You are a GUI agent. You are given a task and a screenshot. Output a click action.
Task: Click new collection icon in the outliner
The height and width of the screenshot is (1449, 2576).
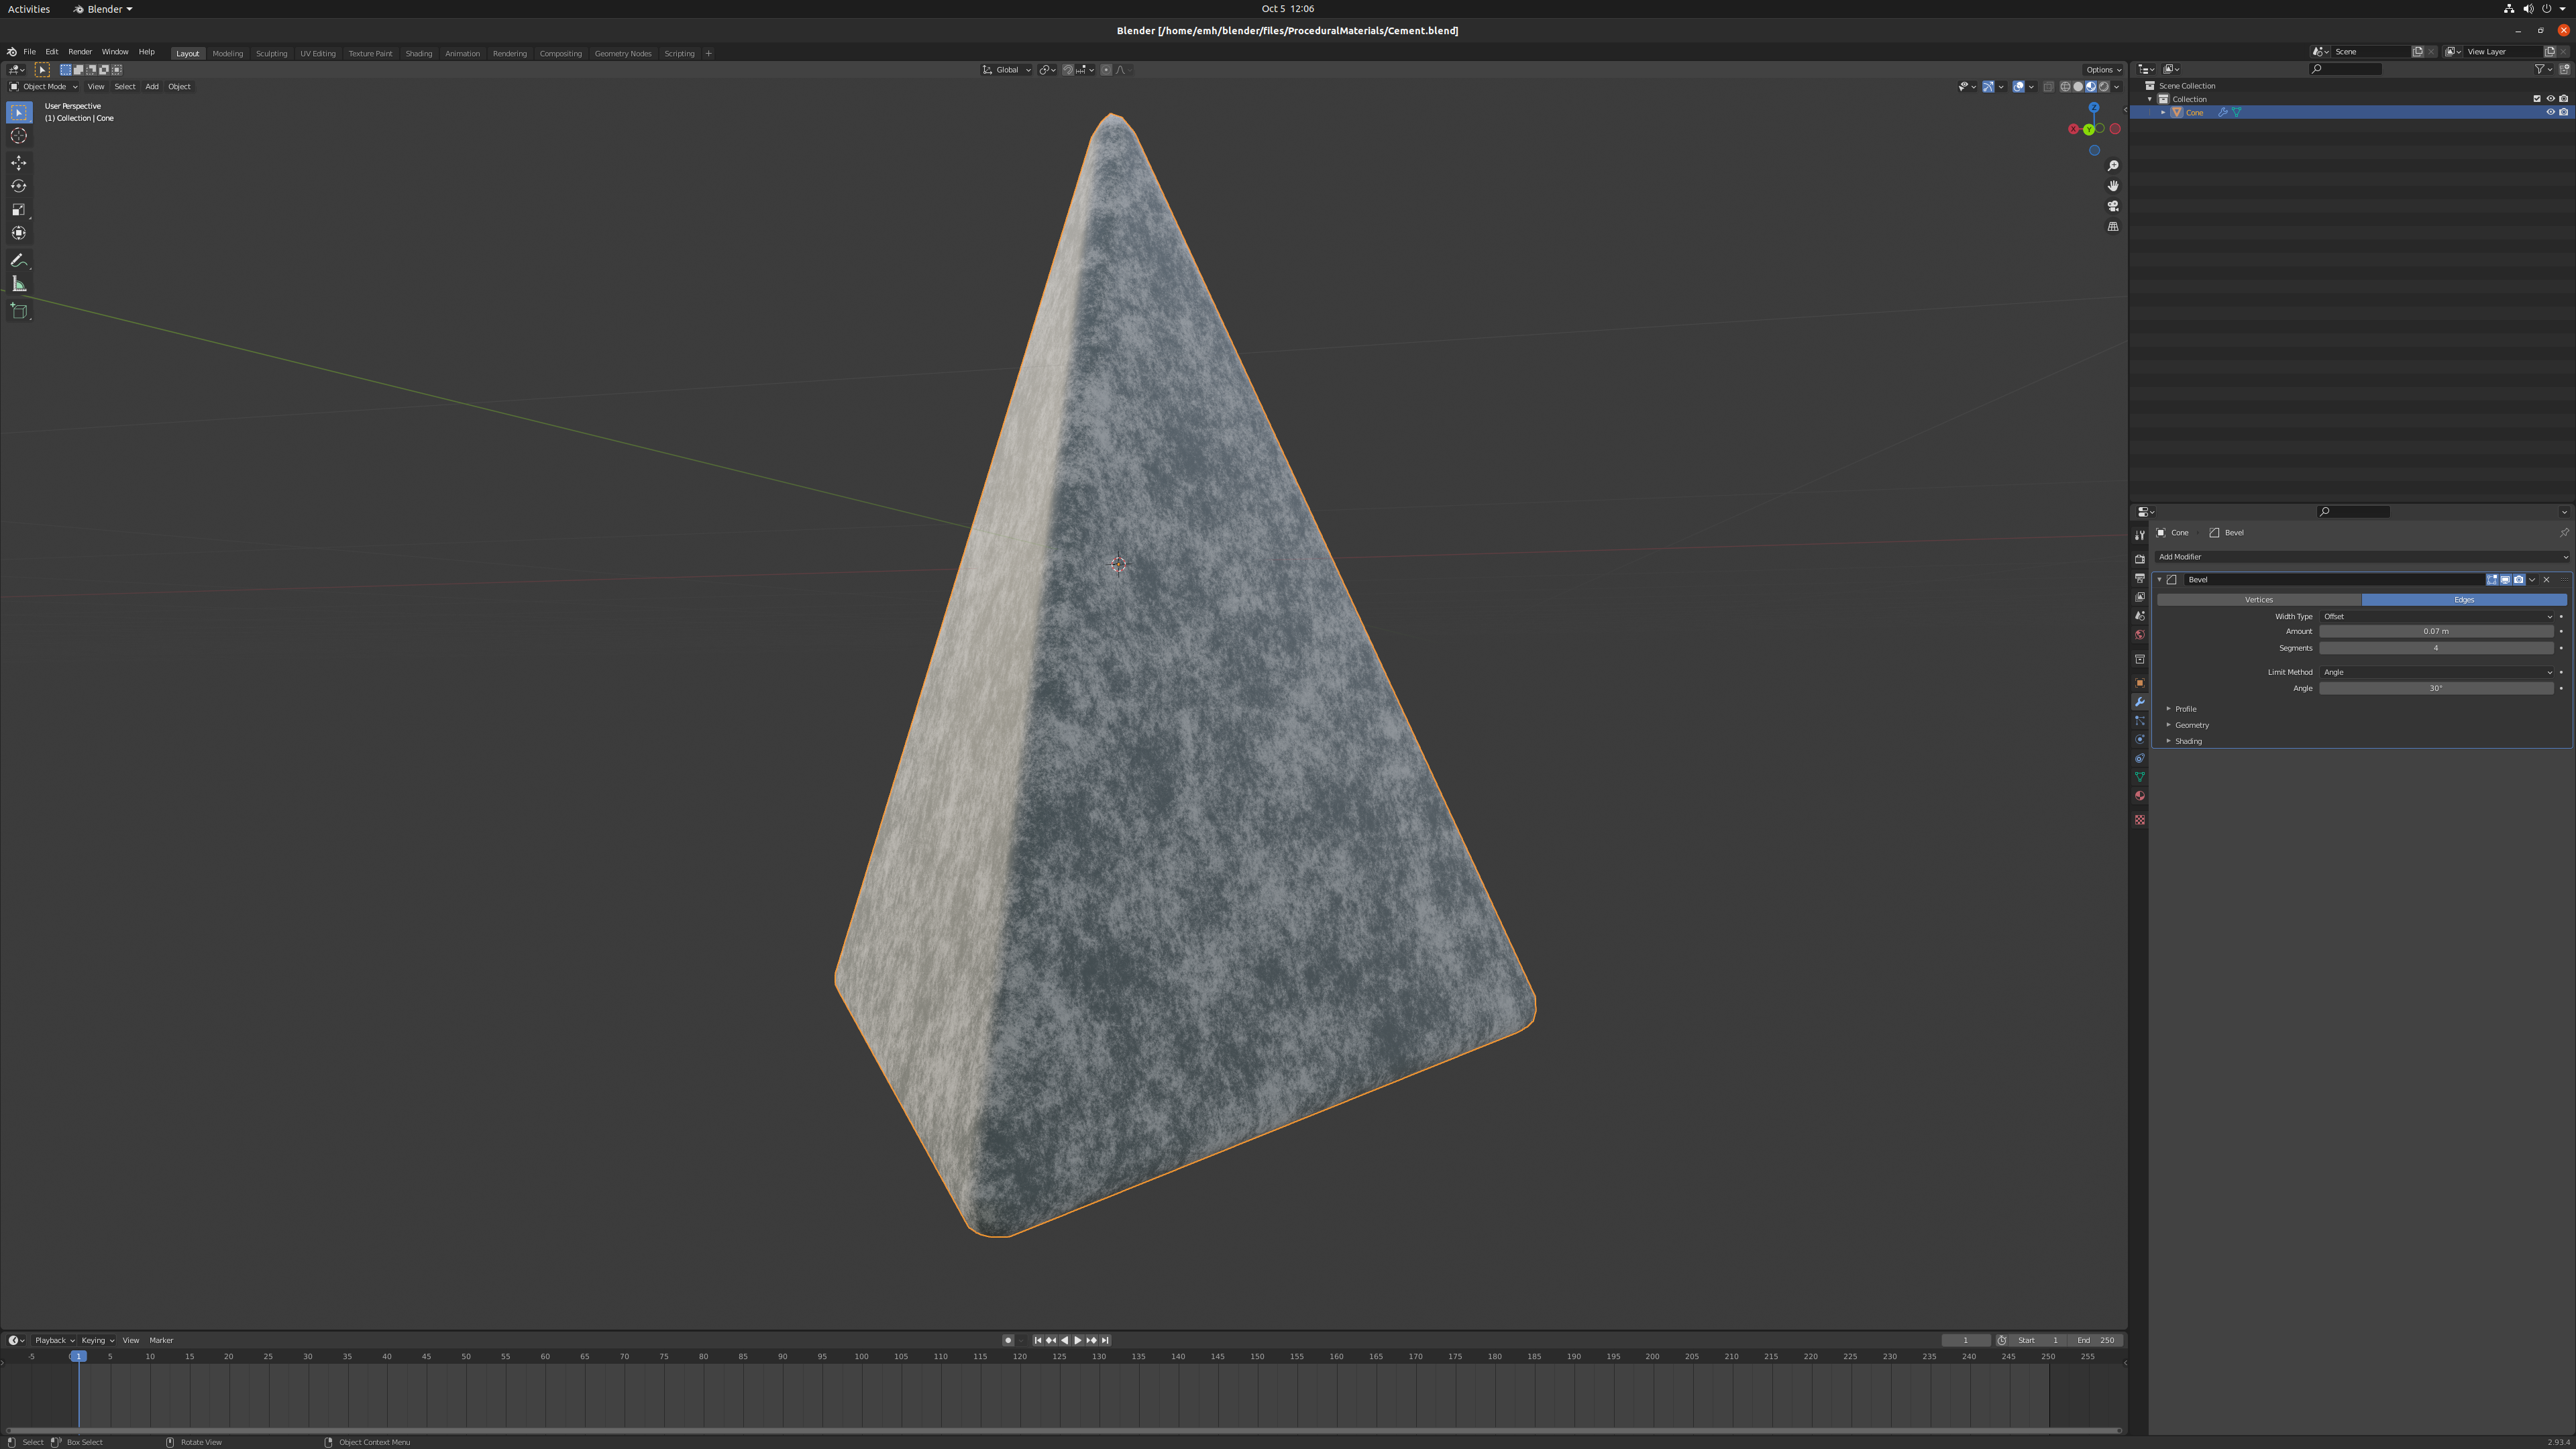pyautogui.click(x=2564, y=69)
